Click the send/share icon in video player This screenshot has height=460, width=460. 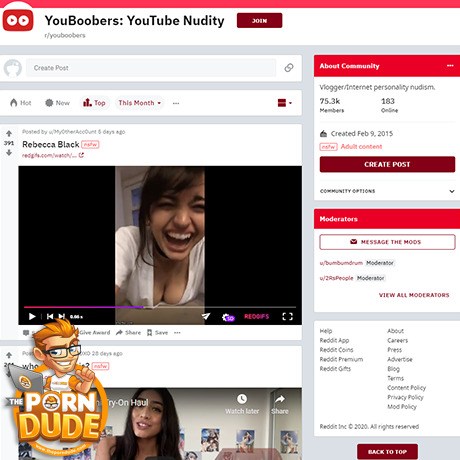tap(206, 316)
